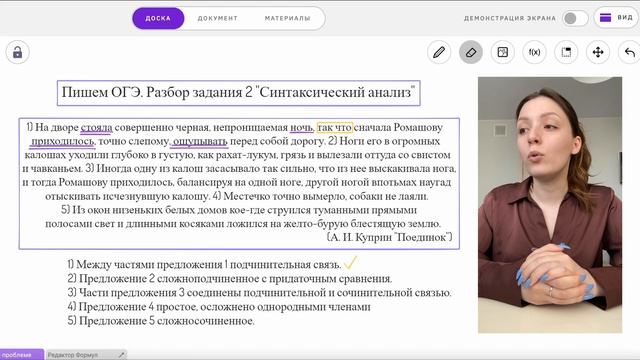Viewport: 640px width, 360px height.
Task: Click the highlighted words "так что"
Action: 335,128
